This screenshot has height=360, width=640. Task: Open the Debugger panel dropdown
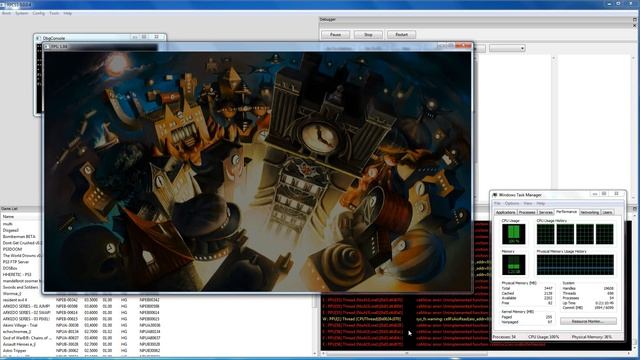coord(507,48)
